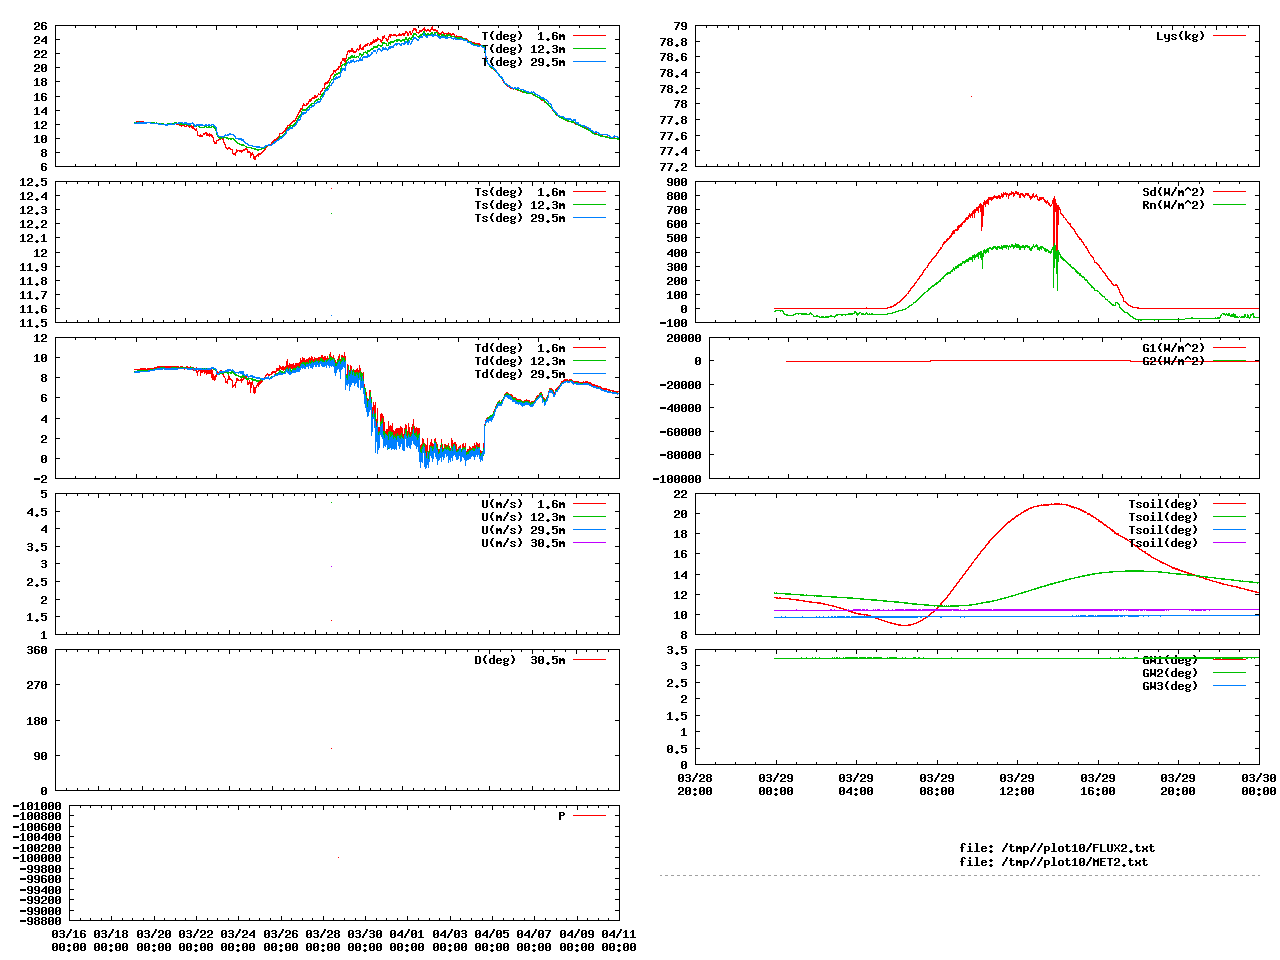The image size is (1280, 960).
Task: Click the 'Td(deg) 12.3m' legend label
Action: tap(520, 361)
